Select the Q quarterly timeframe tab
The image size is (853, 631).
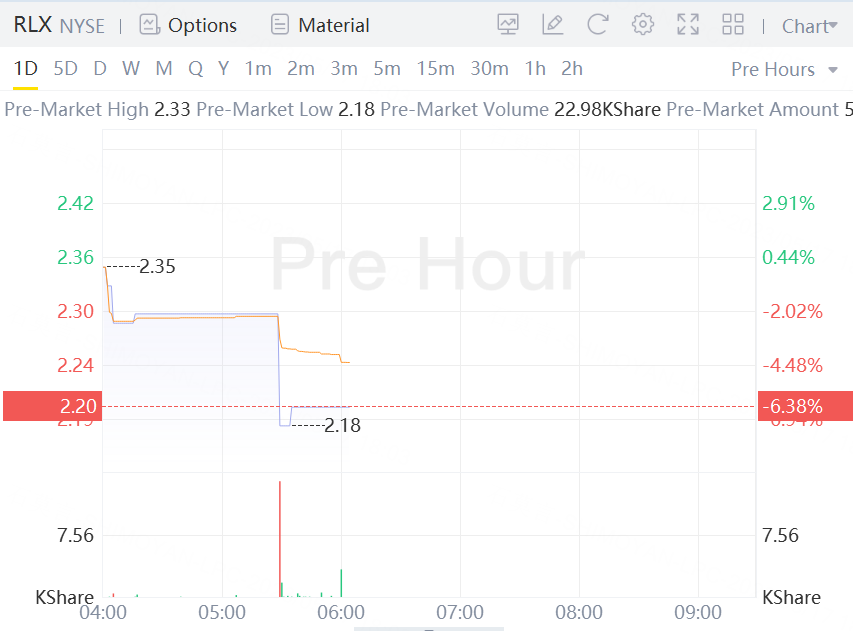coord(195,69)
